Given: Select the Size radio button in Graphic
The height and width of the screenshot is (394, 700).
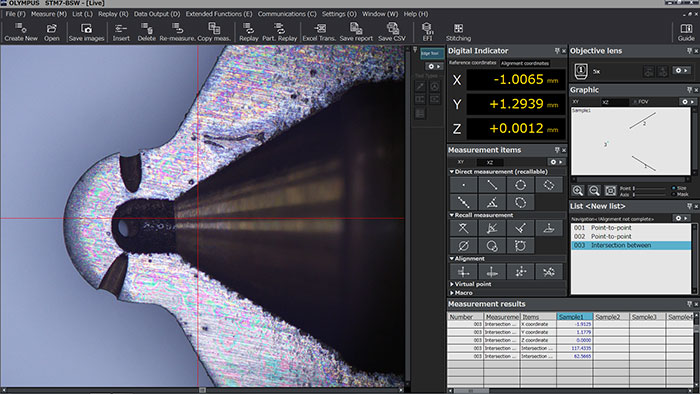Looking at the screenshot, I should (674, 188).
